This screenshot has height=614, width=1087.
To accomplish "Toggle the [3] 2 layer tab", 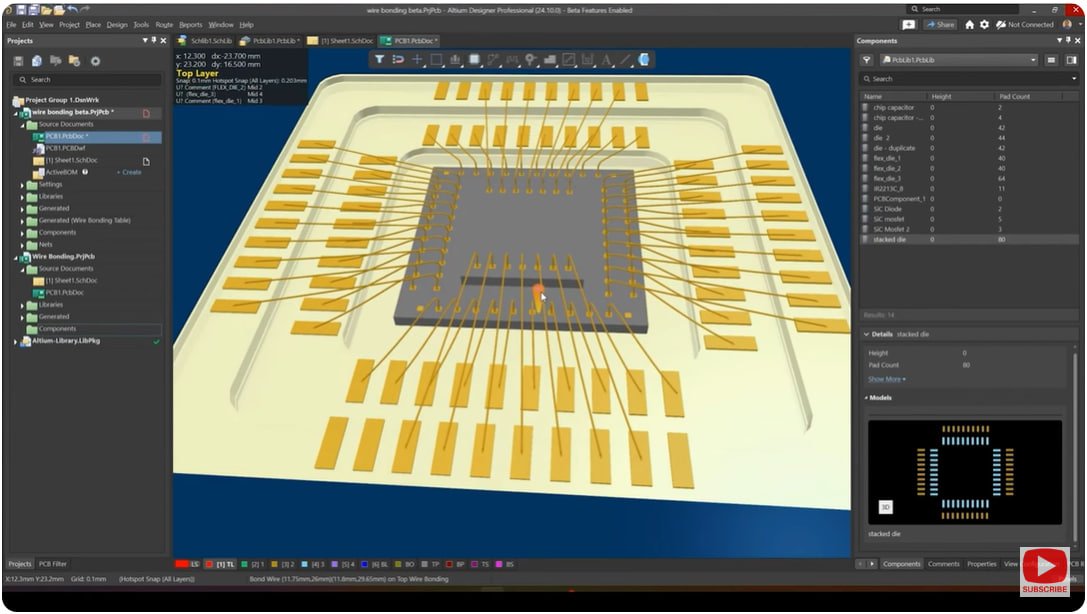I will pos(283,565).
